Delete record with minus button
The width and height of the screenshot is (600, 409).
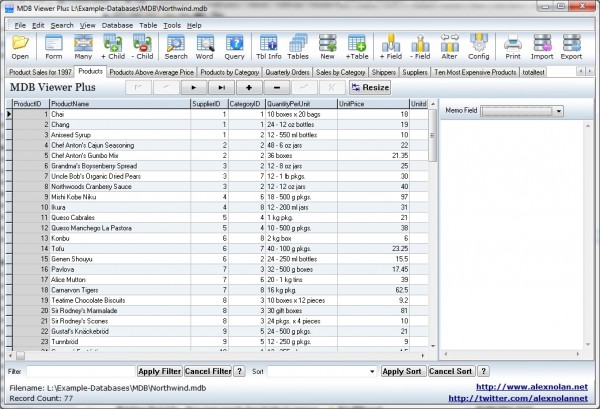point(277,88)
